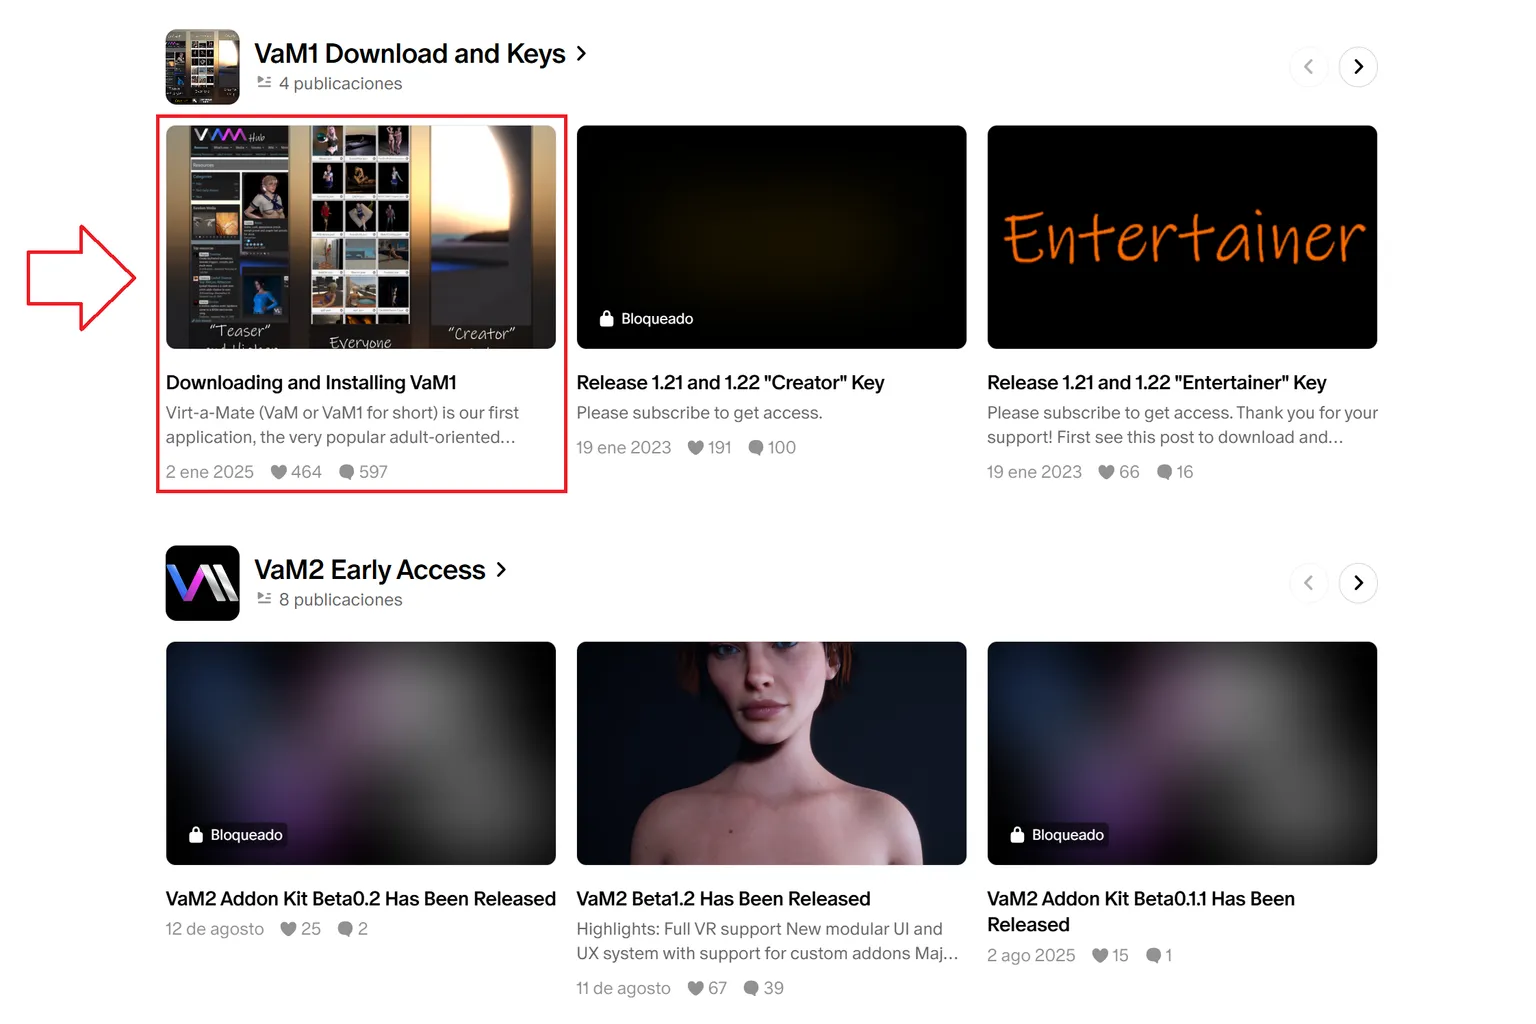Open the orange Entertainer thumbnail image

click(1182, 237)
